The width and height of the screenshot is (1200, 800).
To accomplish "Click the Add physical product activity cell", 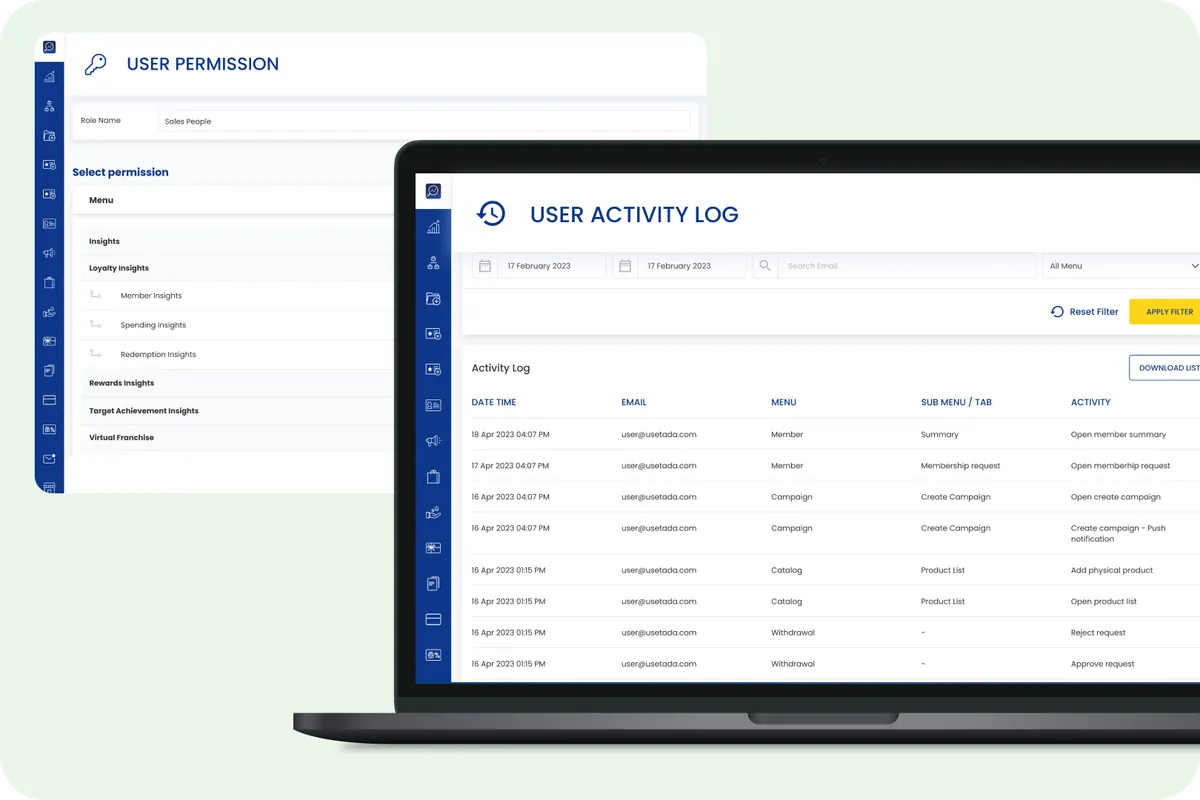I will point(1112,570).
